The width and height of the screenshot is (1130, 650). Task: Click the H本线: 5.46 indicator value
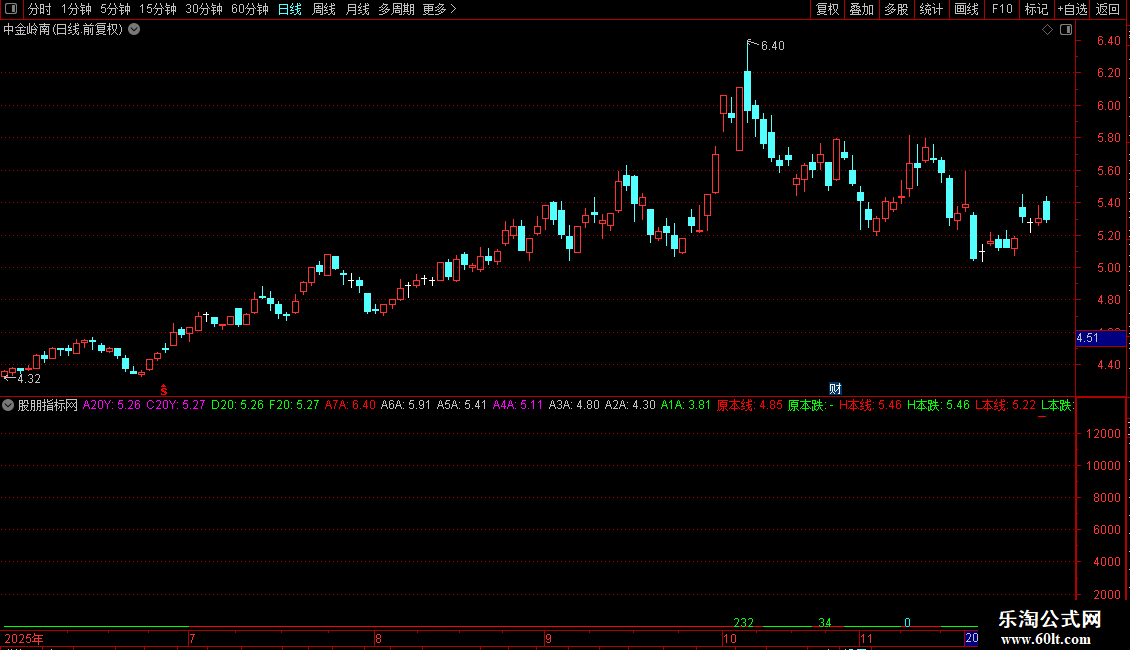(870, 406)
